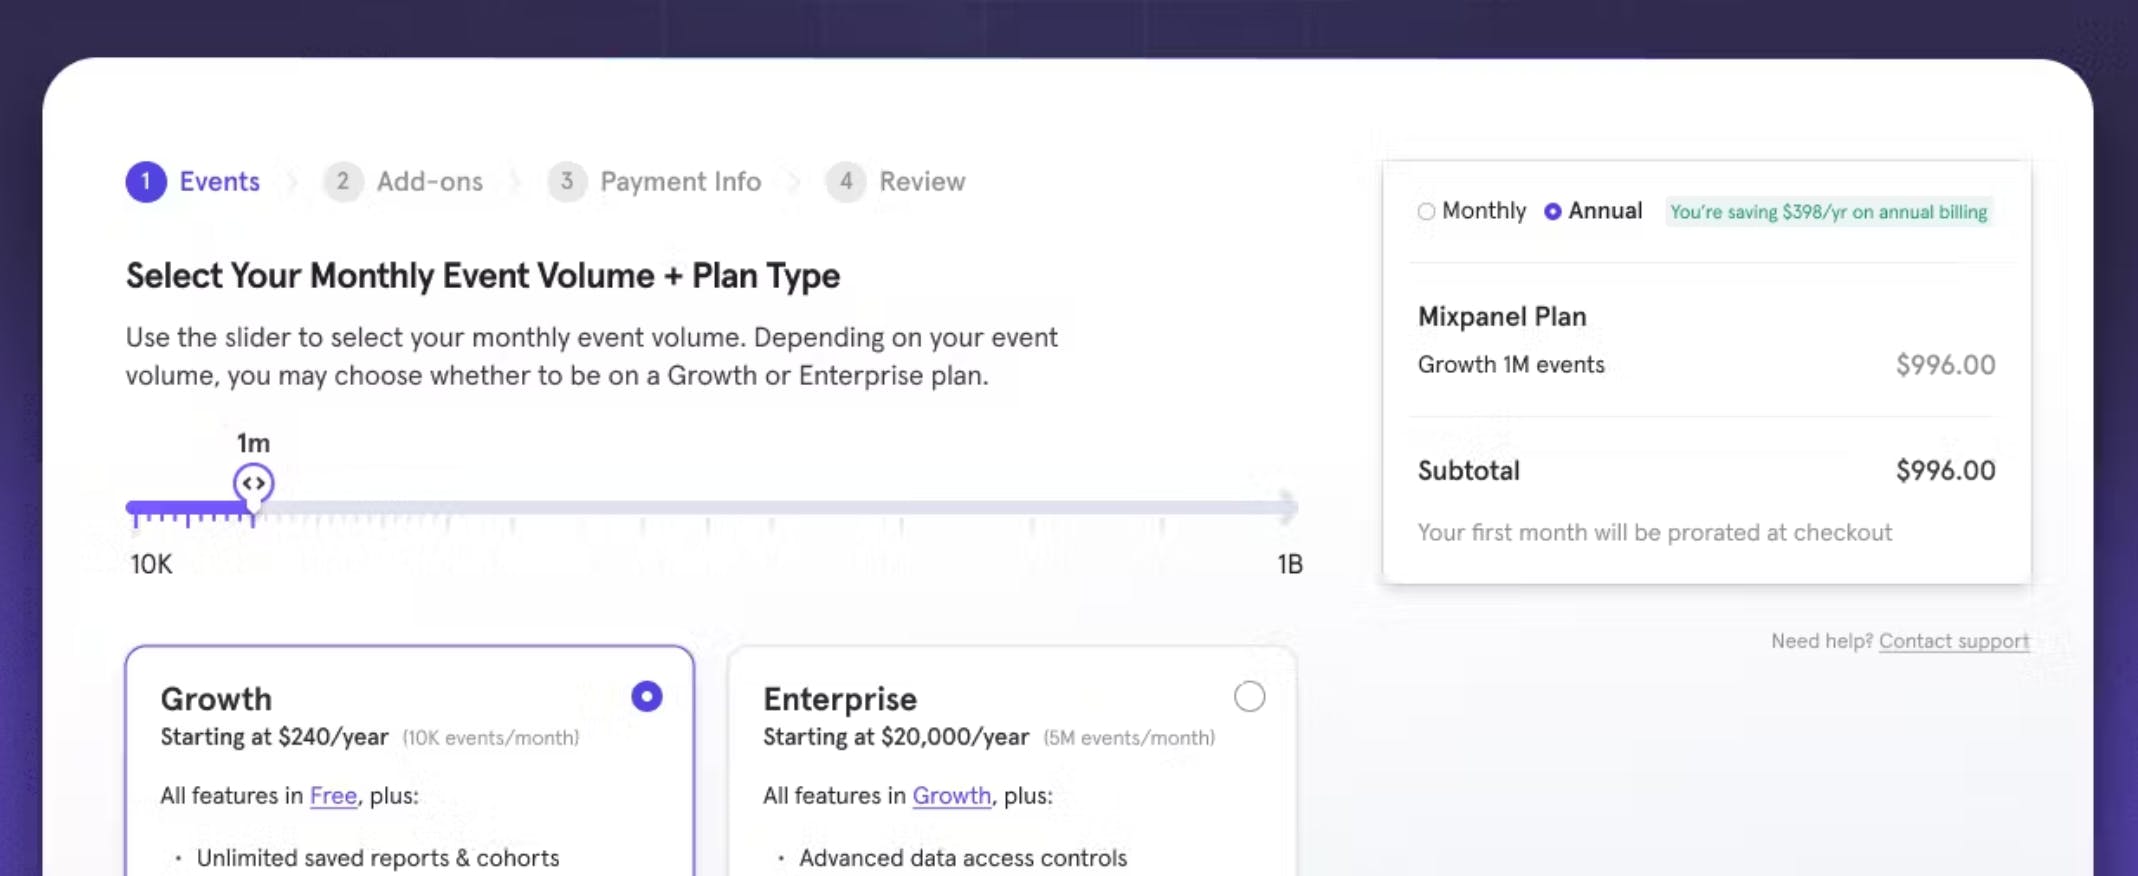The height and width of the screenshot is (876, 2138).
Task: Click the 1B maximum label
Action: [1290, 564]
